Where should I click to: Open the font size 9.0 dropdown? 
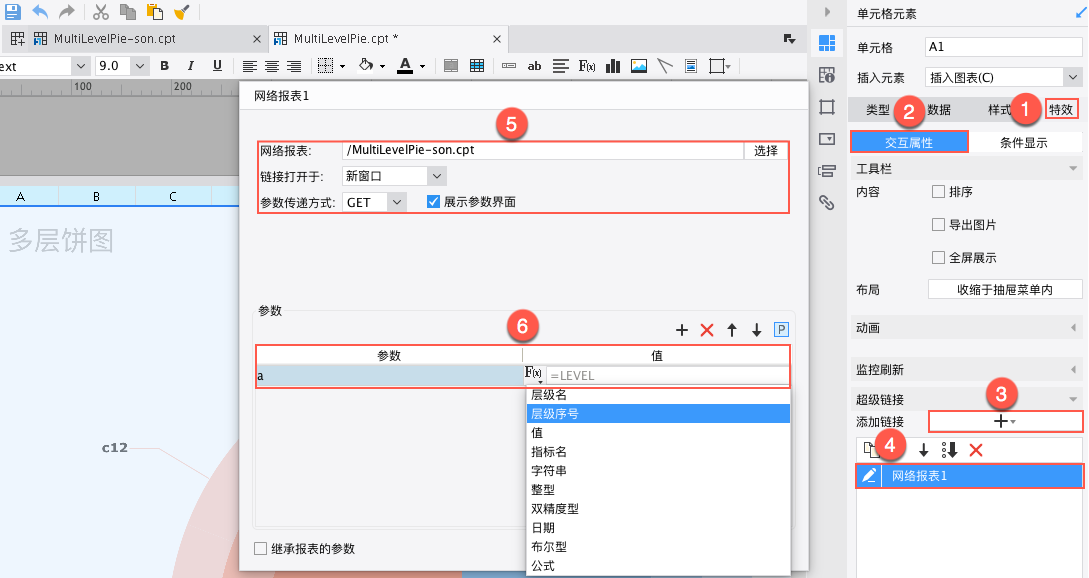click(140, 66)
